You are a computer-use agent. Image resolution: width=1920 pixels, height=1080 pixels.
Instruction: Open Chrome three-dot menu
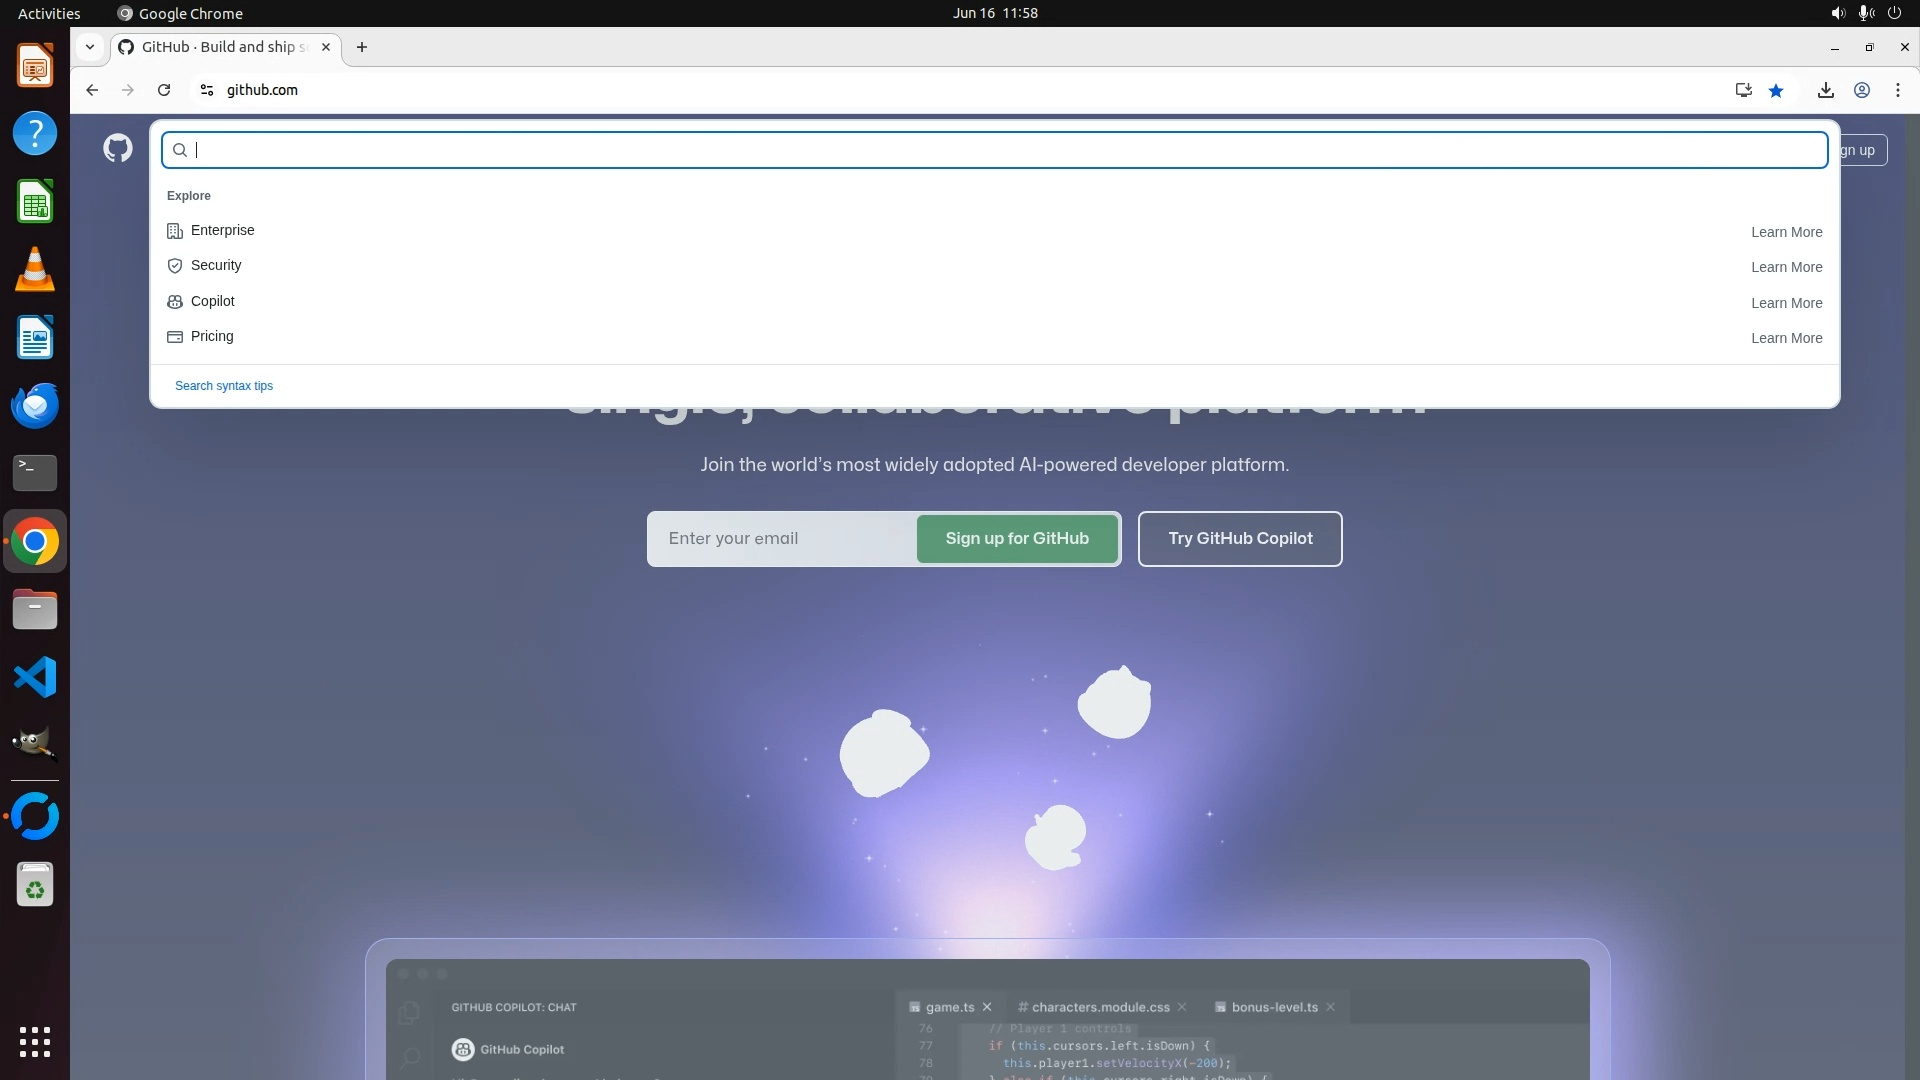pos(1898,90)
